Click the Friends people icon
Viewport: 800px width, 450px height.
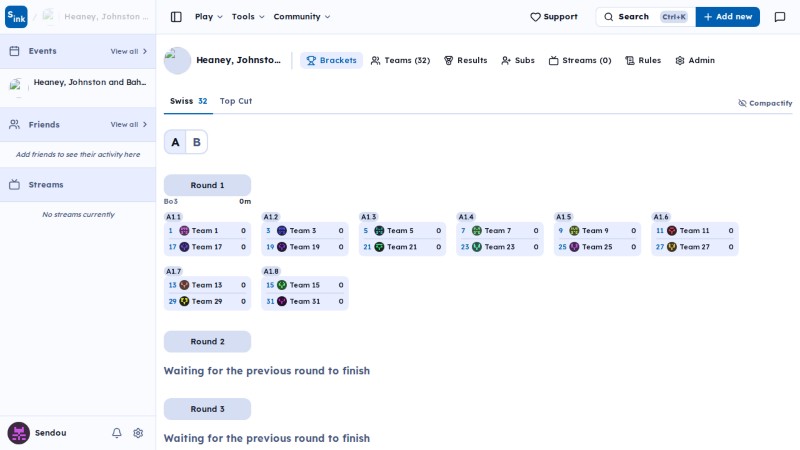(x=14, y=124)
